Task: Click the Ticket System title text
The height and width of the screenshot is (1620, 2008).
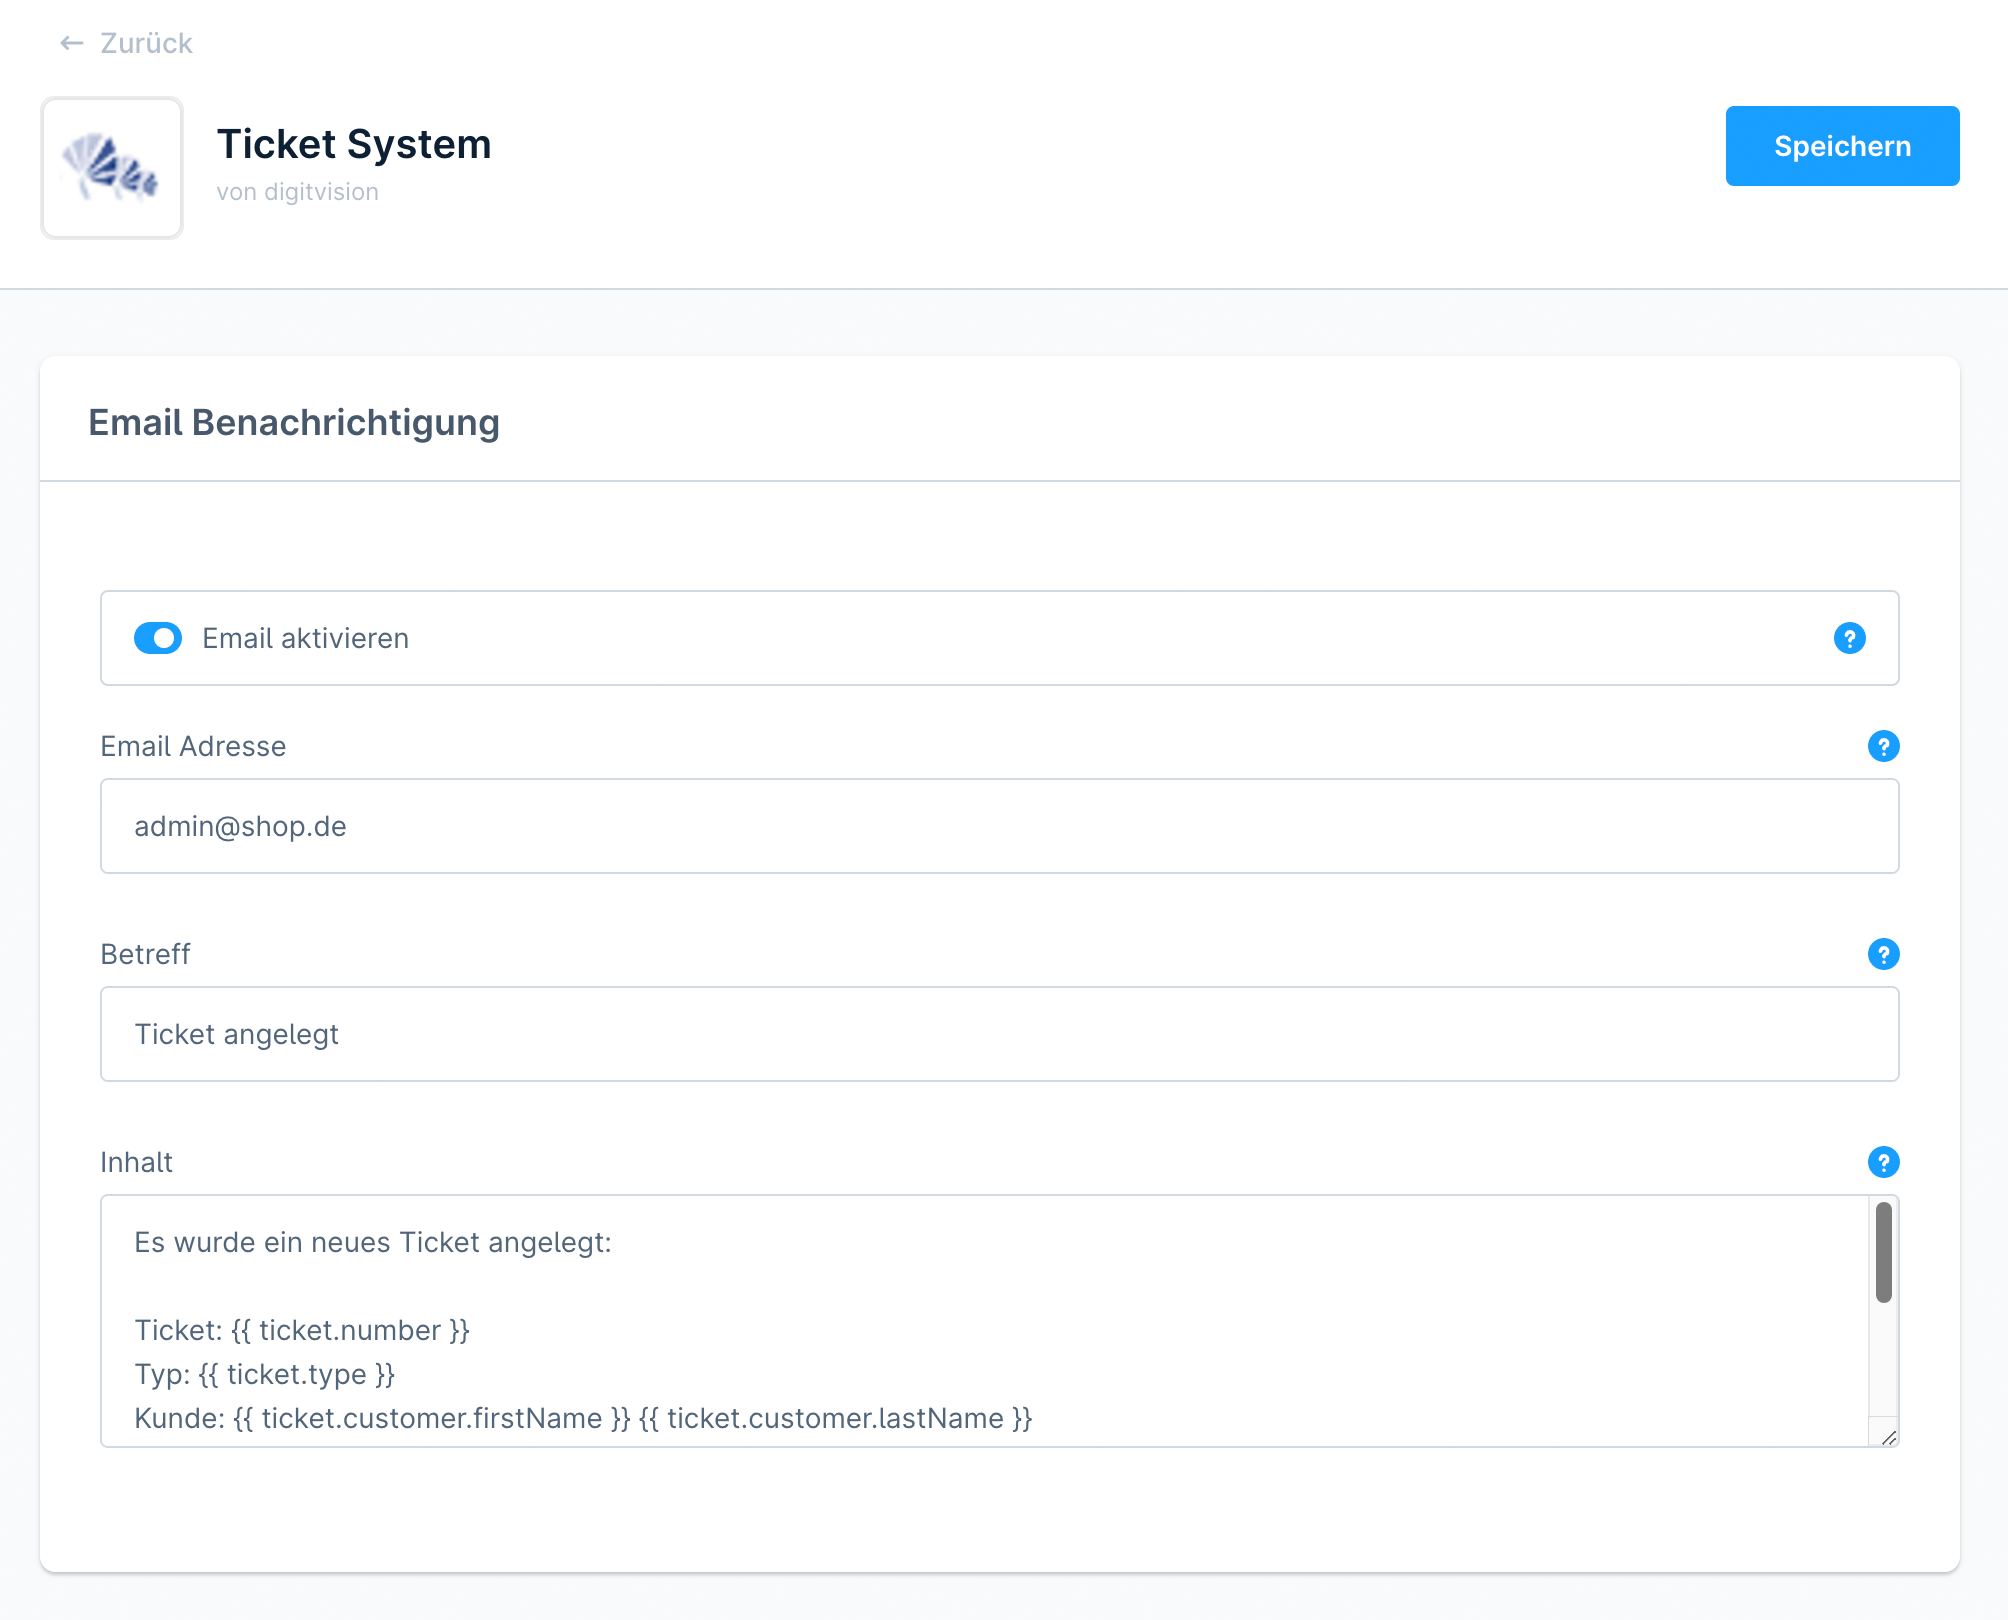Action: 354,144
